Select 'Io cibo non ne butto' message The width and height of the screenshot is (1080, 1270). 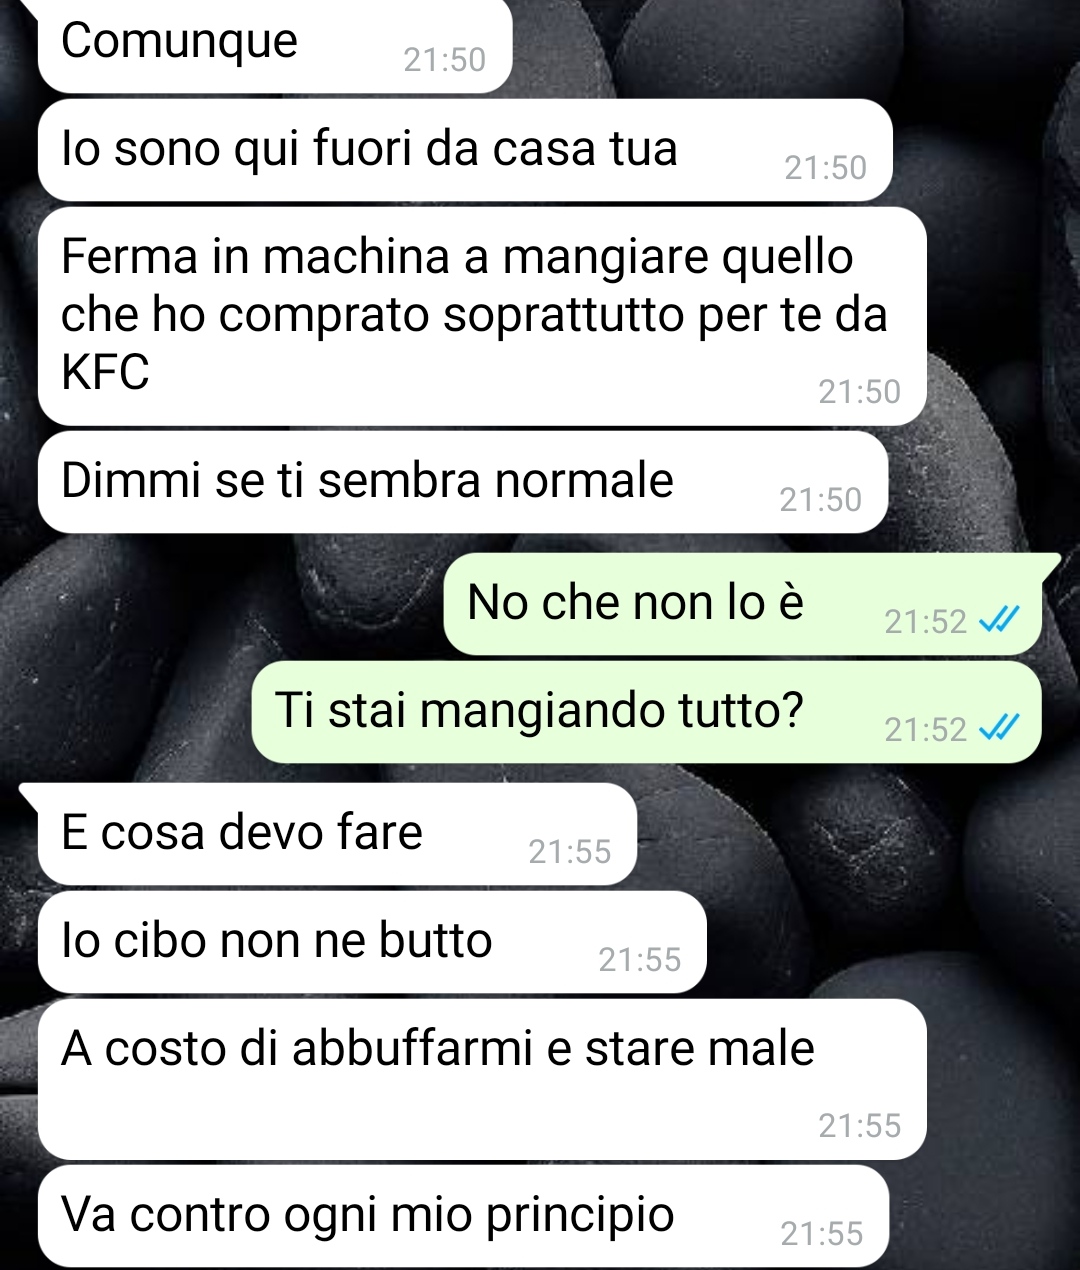point(372,942)
